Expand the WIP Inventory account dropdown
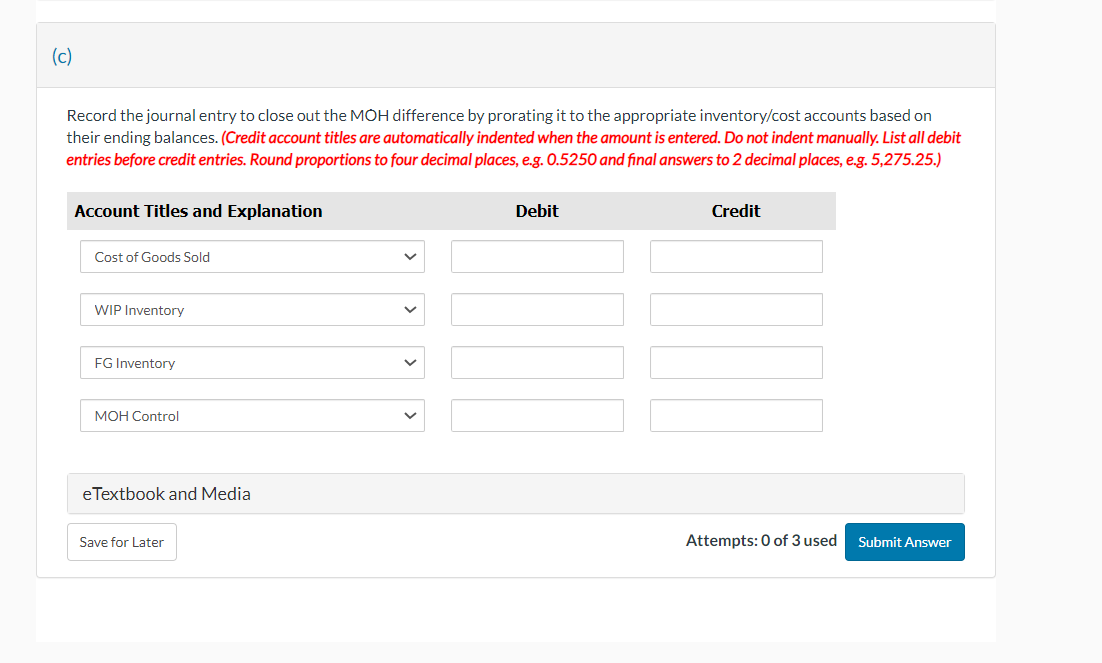 252,309
